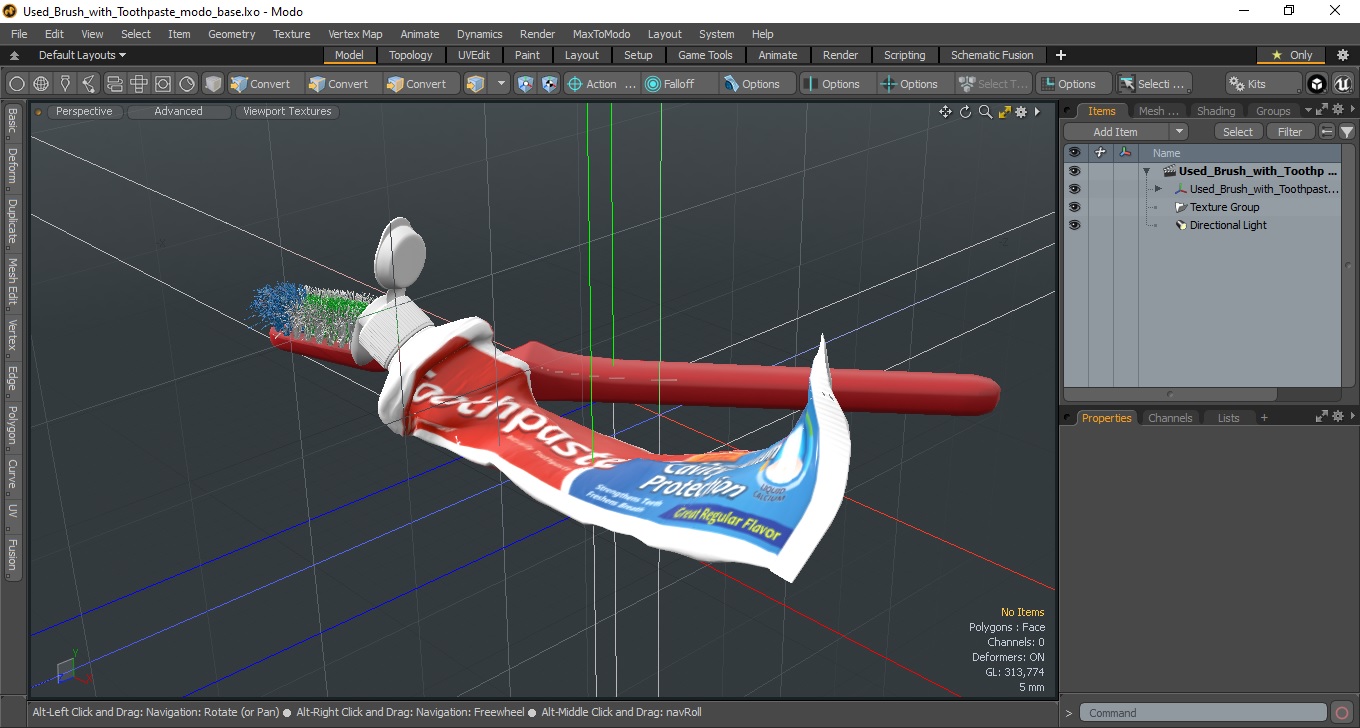
Task: Click into the Command input field
Action: click(x=1203, y=713)
